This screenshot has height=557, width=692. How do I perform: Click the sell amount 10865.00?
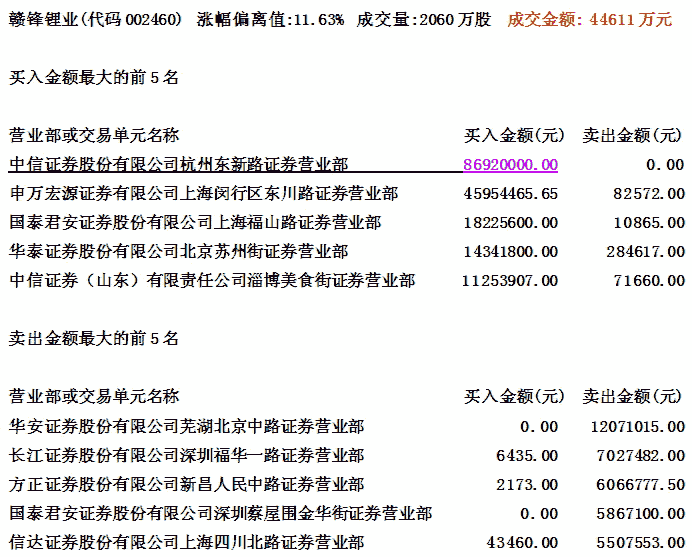[x=649, y=223]
